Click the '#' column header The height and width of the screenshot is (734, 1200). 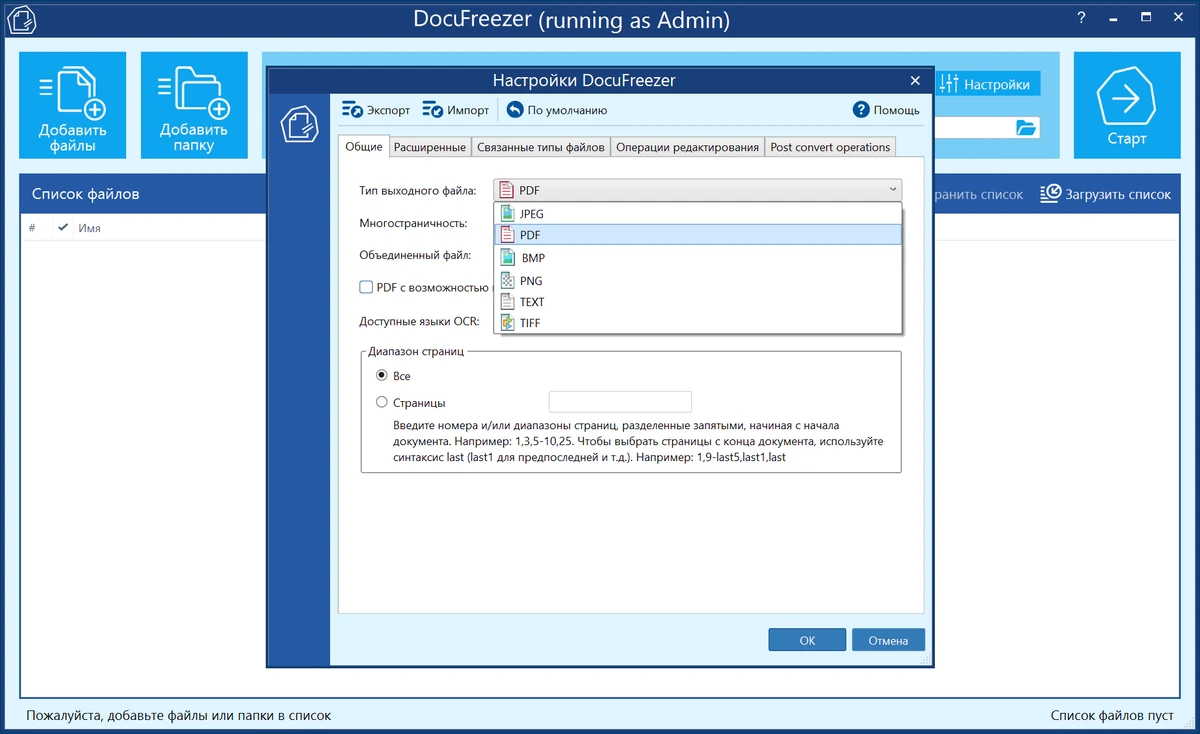[32, 228]
